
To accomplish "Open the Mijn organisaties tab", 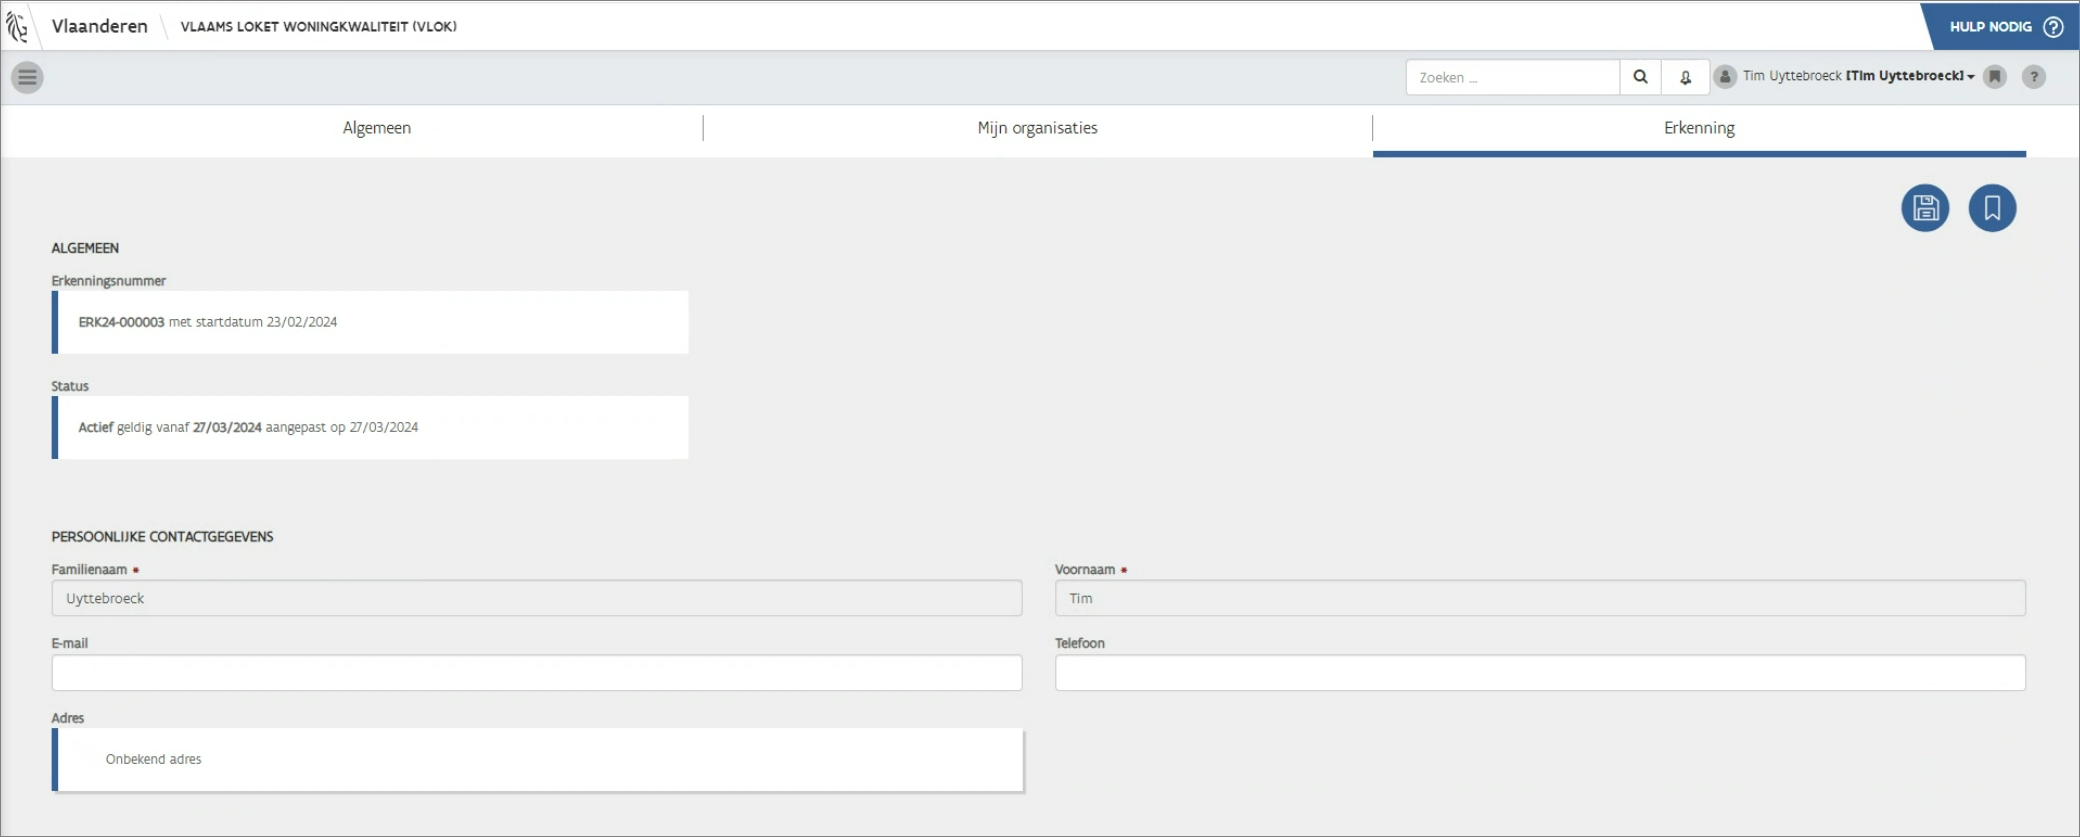I will tap(1037, 128).
